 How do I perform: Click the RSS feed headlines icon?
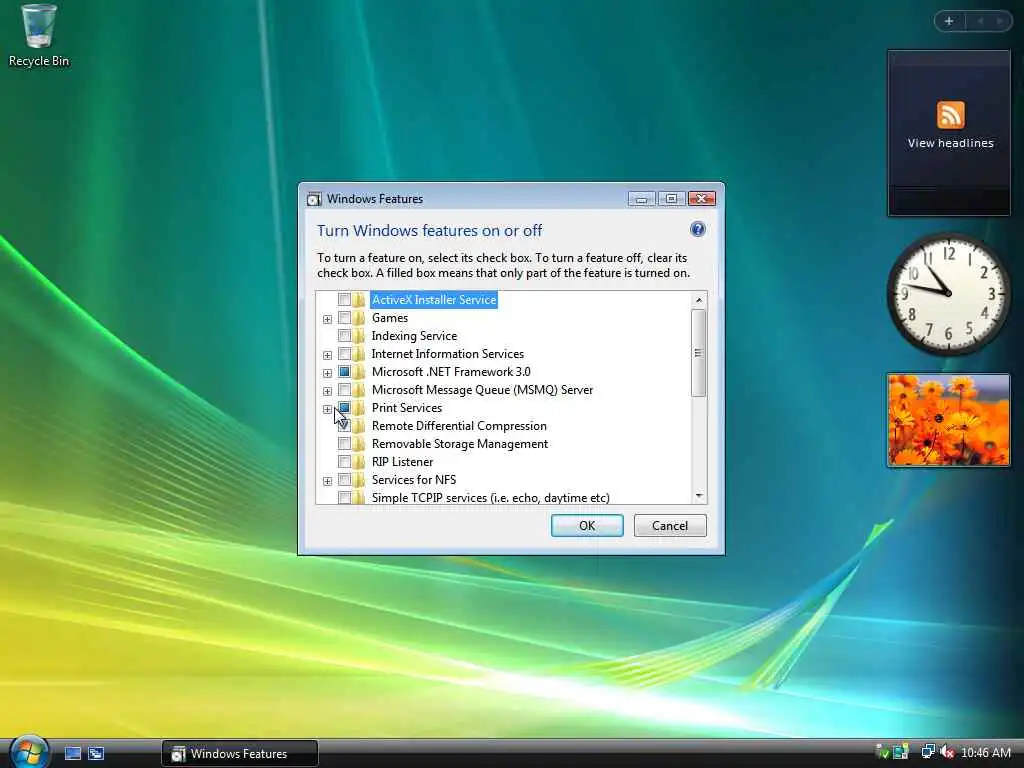click(x=950, y=115)
